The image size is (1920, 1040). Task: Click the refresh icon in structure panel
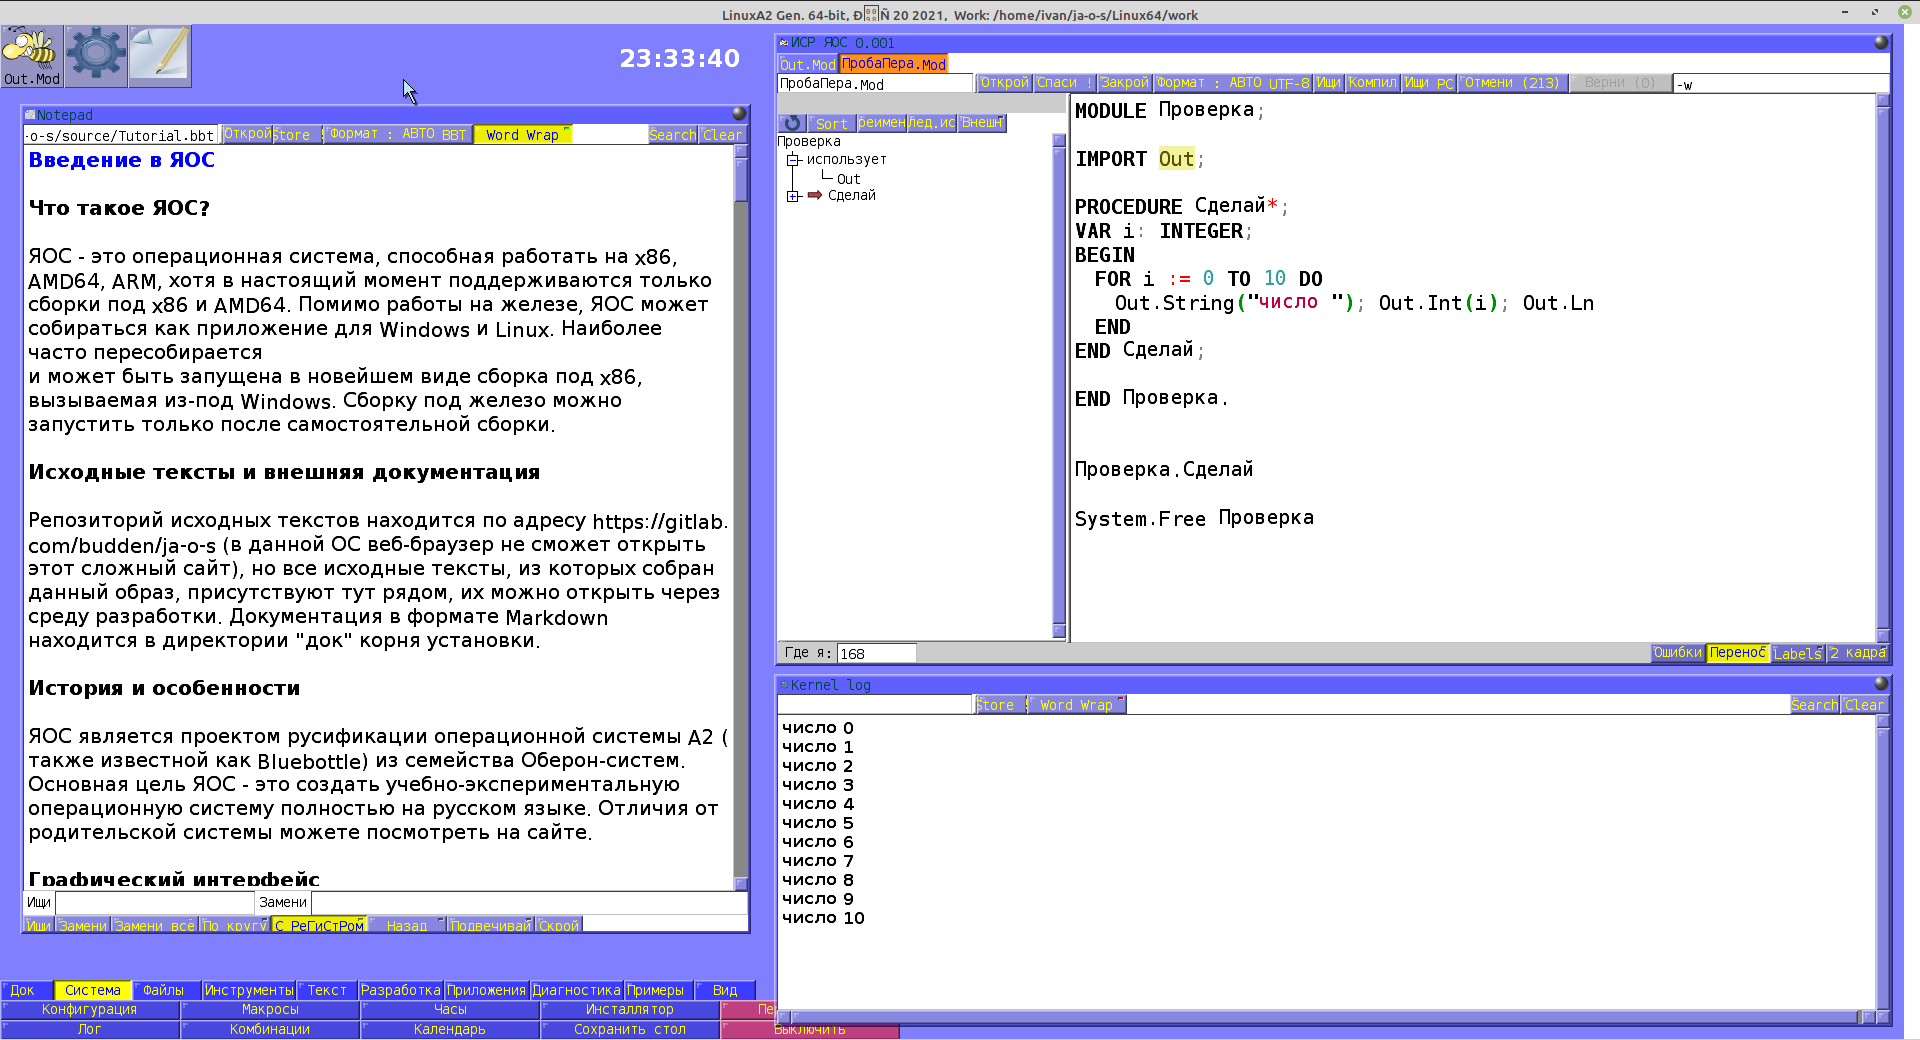(792, 123)
